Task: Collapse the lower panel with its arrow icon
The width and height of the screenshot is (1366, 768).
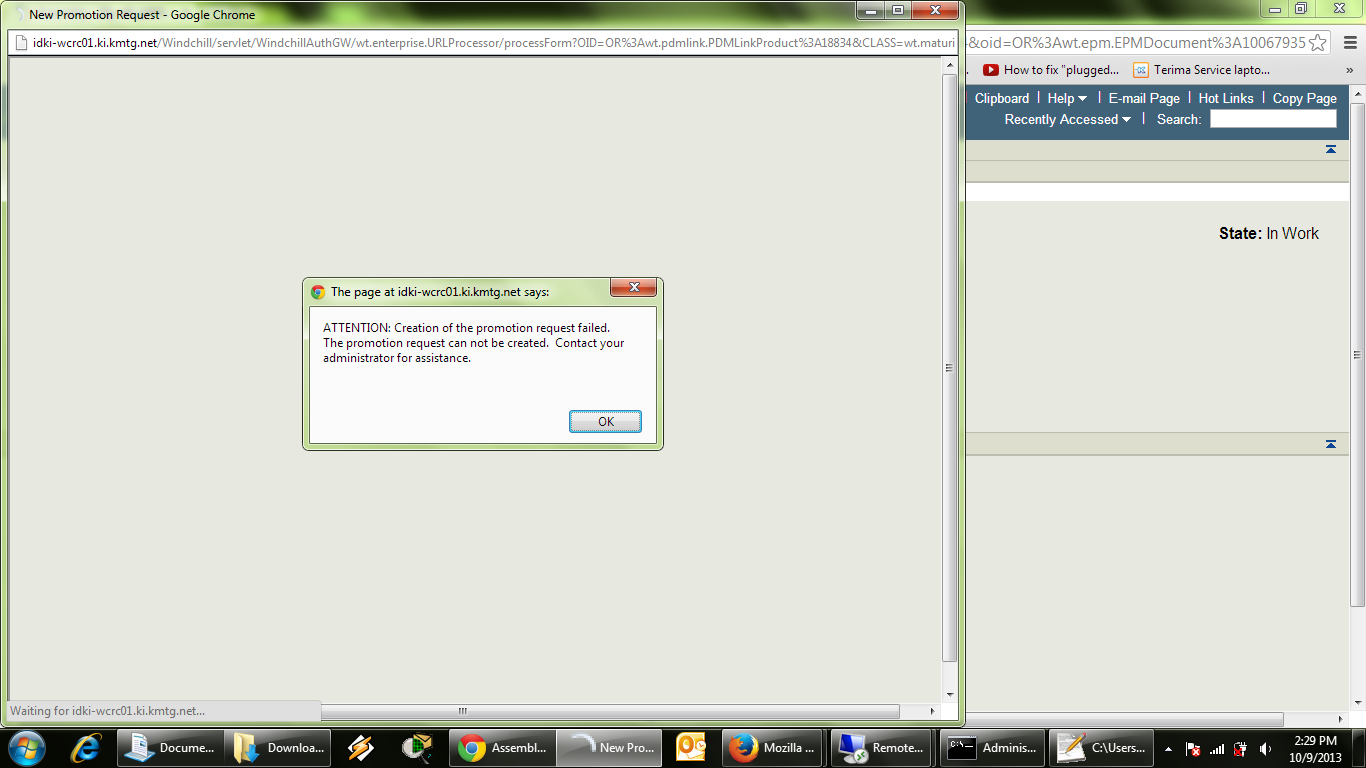Action: click(1331, 444)
